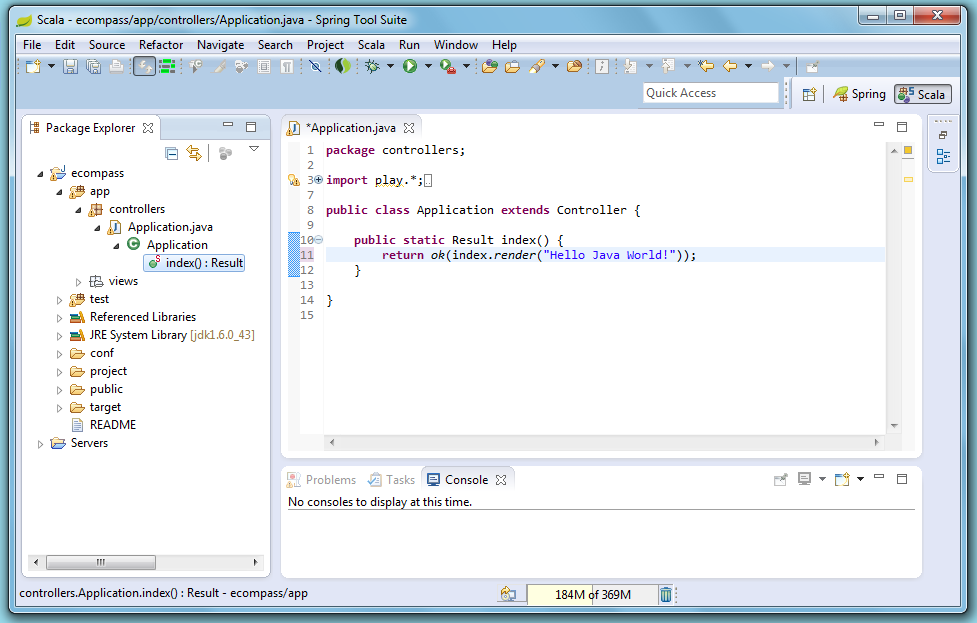Open a new Java perspective via toolbar icon

click(810, 93)
